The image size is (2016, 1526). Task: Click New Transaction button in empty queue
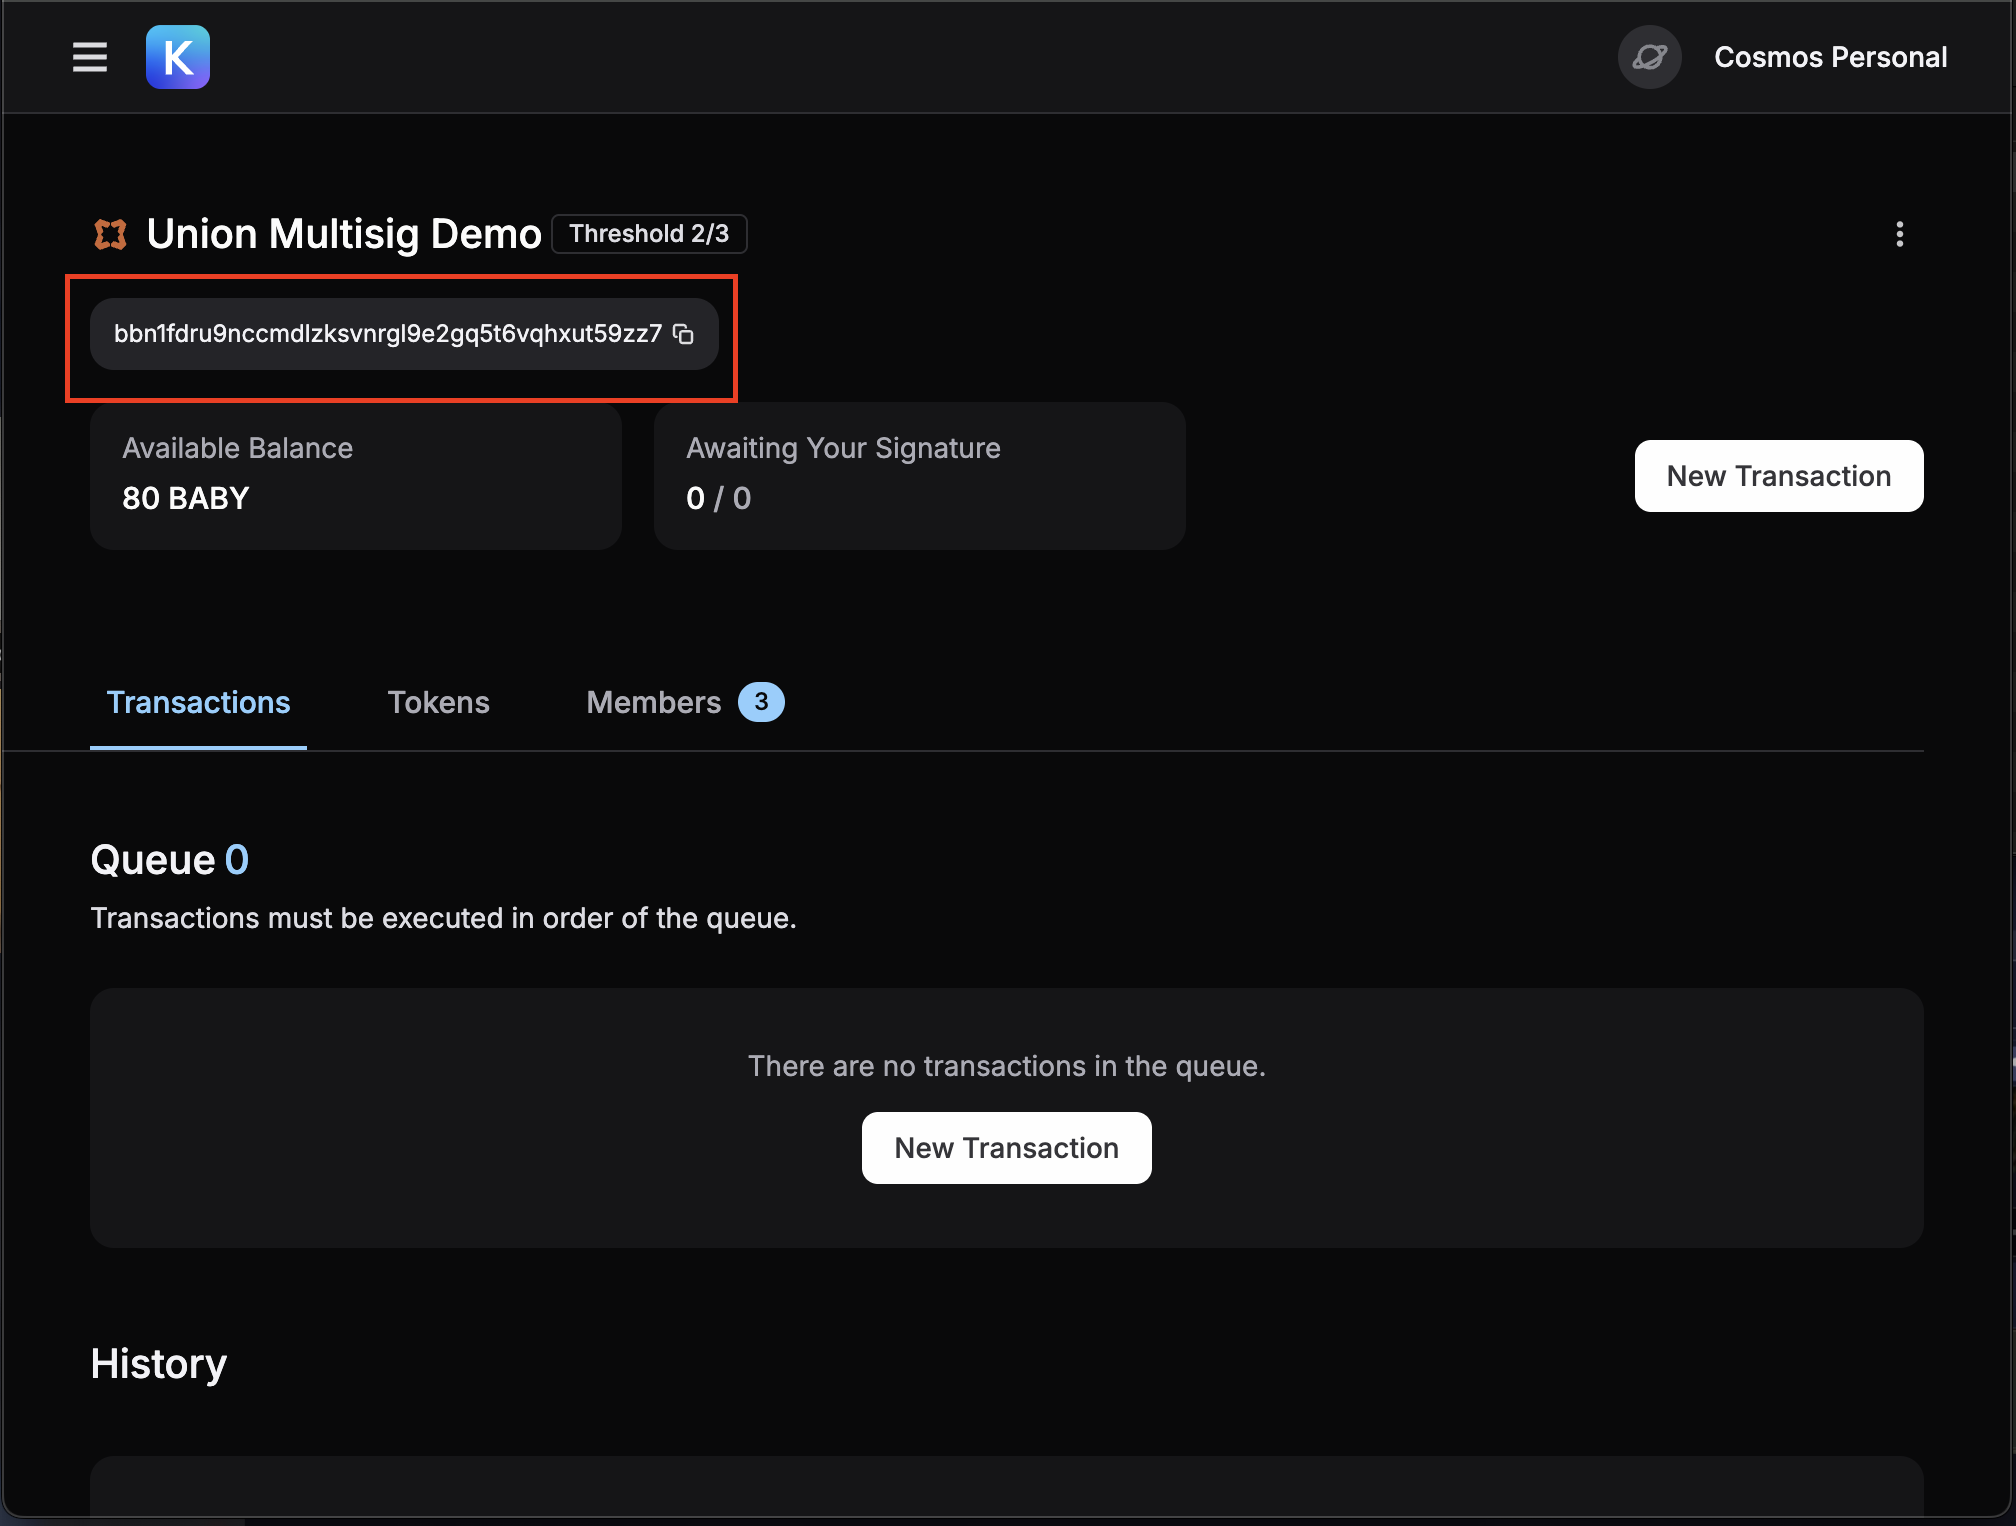click(1006, 1148)
